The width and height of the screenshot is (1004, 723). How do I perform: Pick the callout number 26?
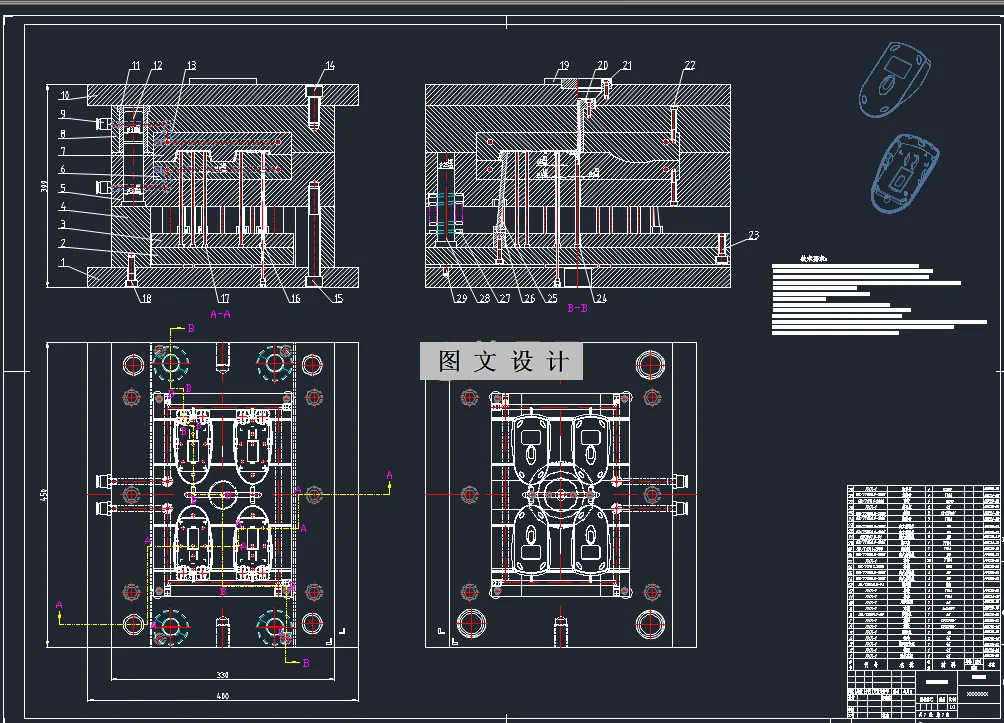529,298
